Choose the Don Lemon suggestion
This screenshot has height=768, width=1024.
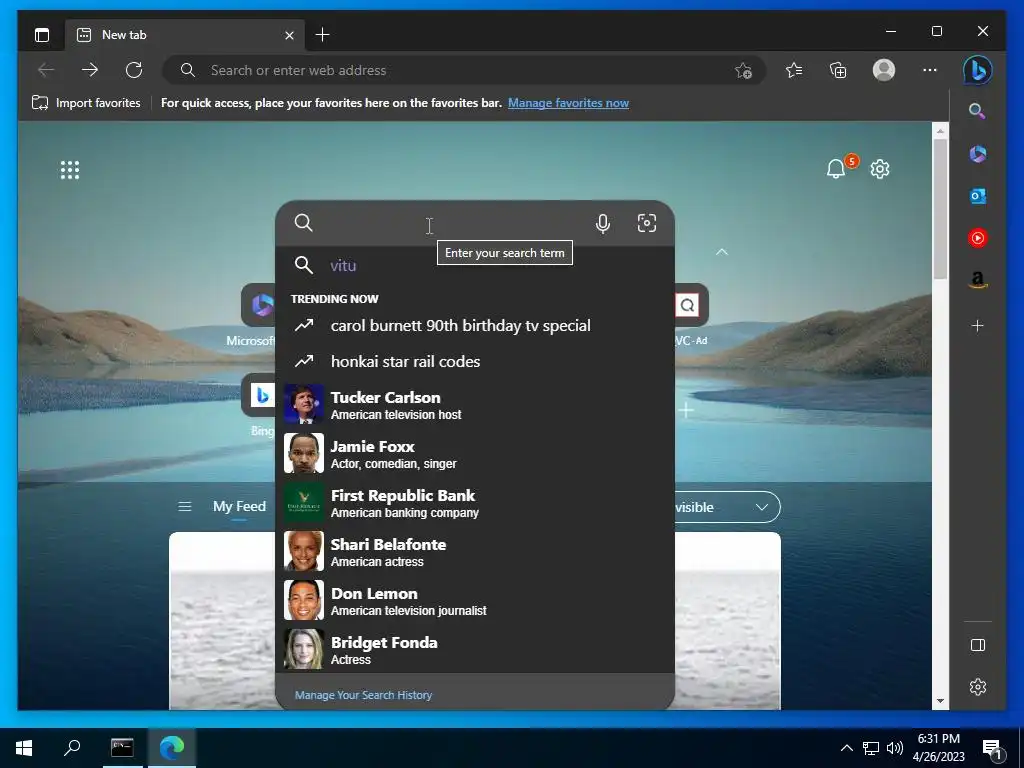(x=475, y=600)
